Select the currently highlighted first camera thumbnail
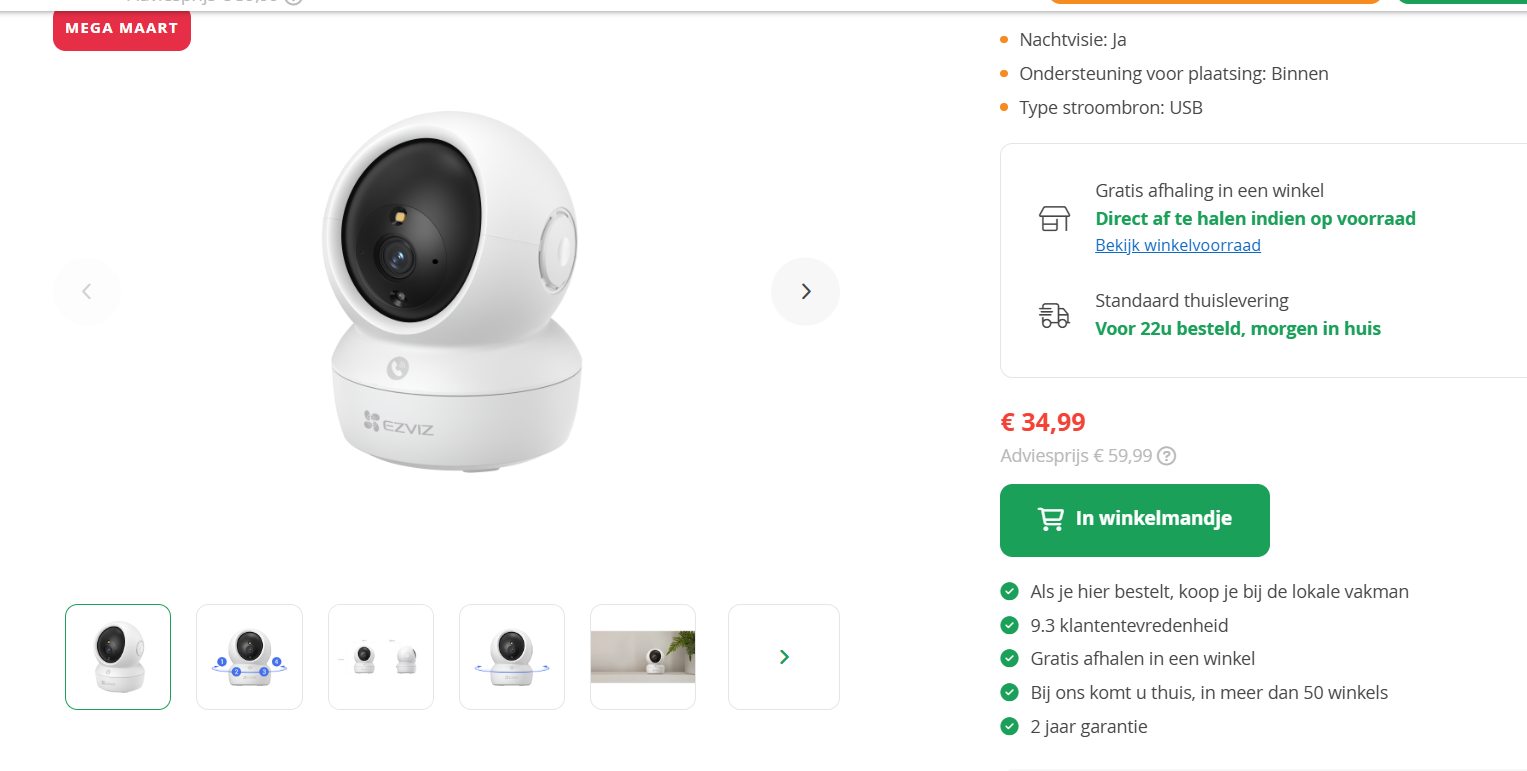1527x771 pixels. point(117,657)
